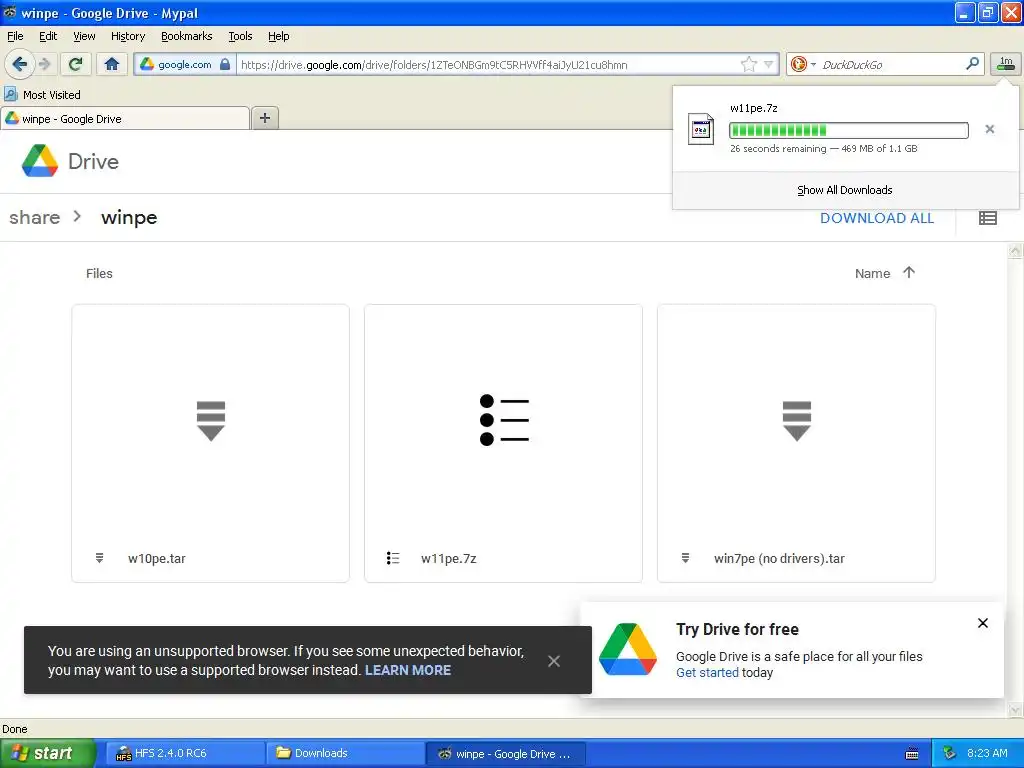Select the win7pe (no drivers).tar file name

[779, 558]
